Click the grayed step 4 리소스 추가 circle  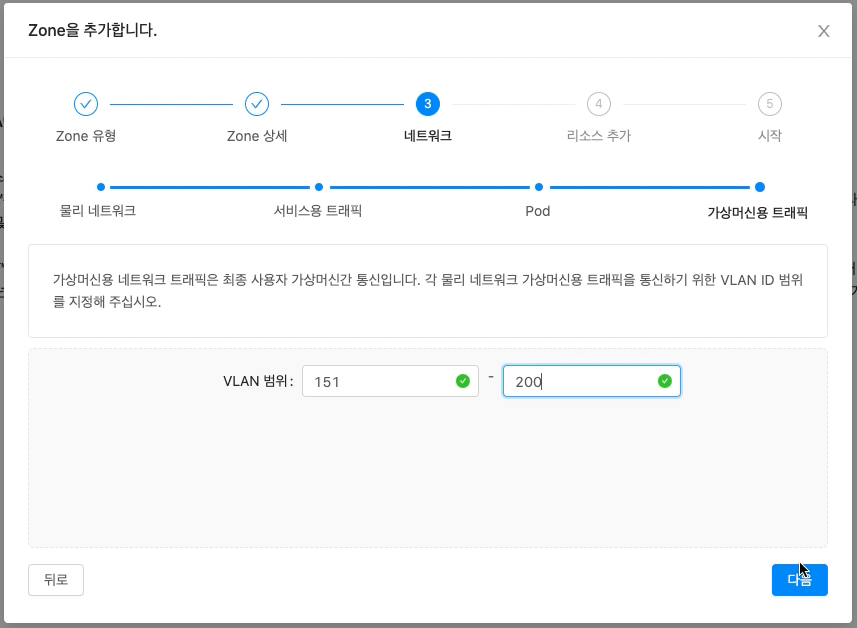pos(598,103)
